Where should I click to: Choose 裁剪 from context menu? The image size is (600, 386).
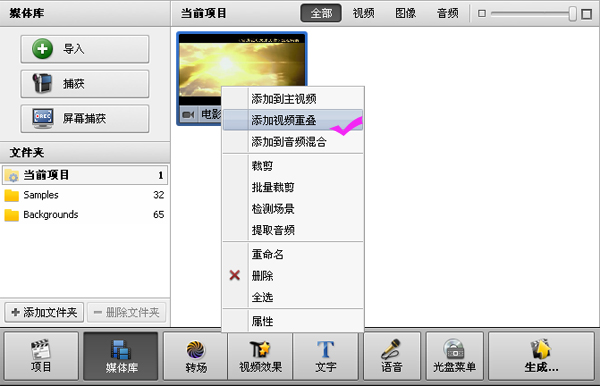293,166
